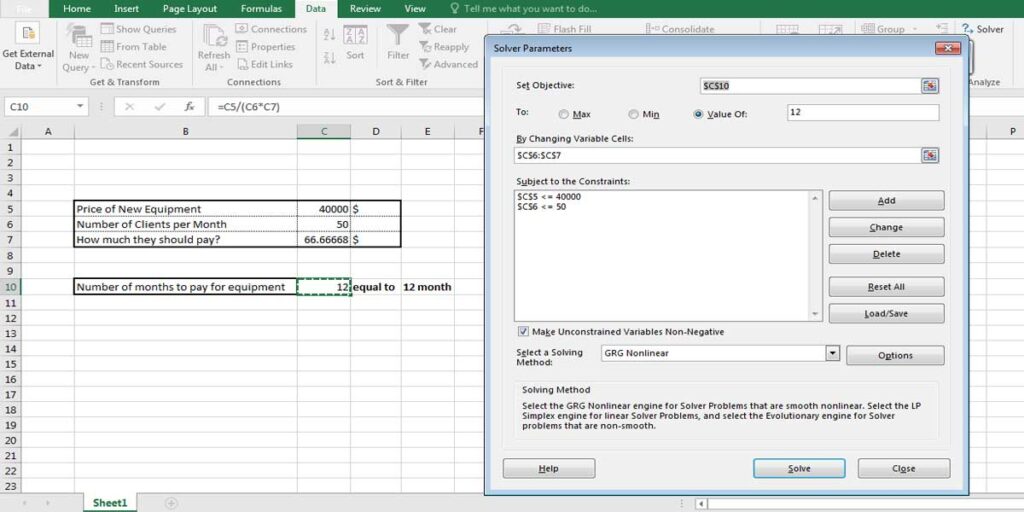This screenshot has width=1024, height=512.
Task: Sort Z to A descending icon
Action: pyautogui.click(x=330, y=58)
